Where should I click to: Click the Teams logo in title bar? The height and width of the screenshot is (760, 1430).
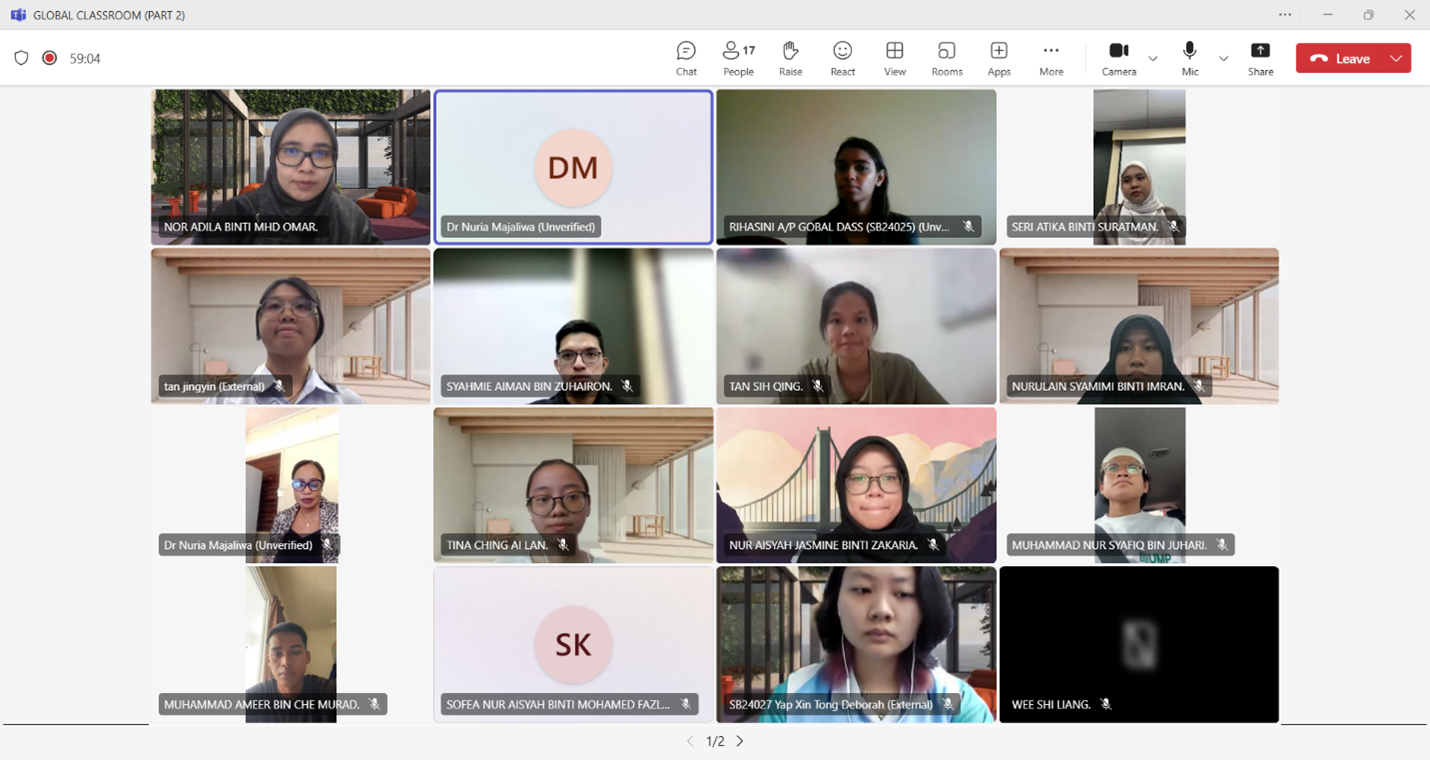tap(17, 15)
